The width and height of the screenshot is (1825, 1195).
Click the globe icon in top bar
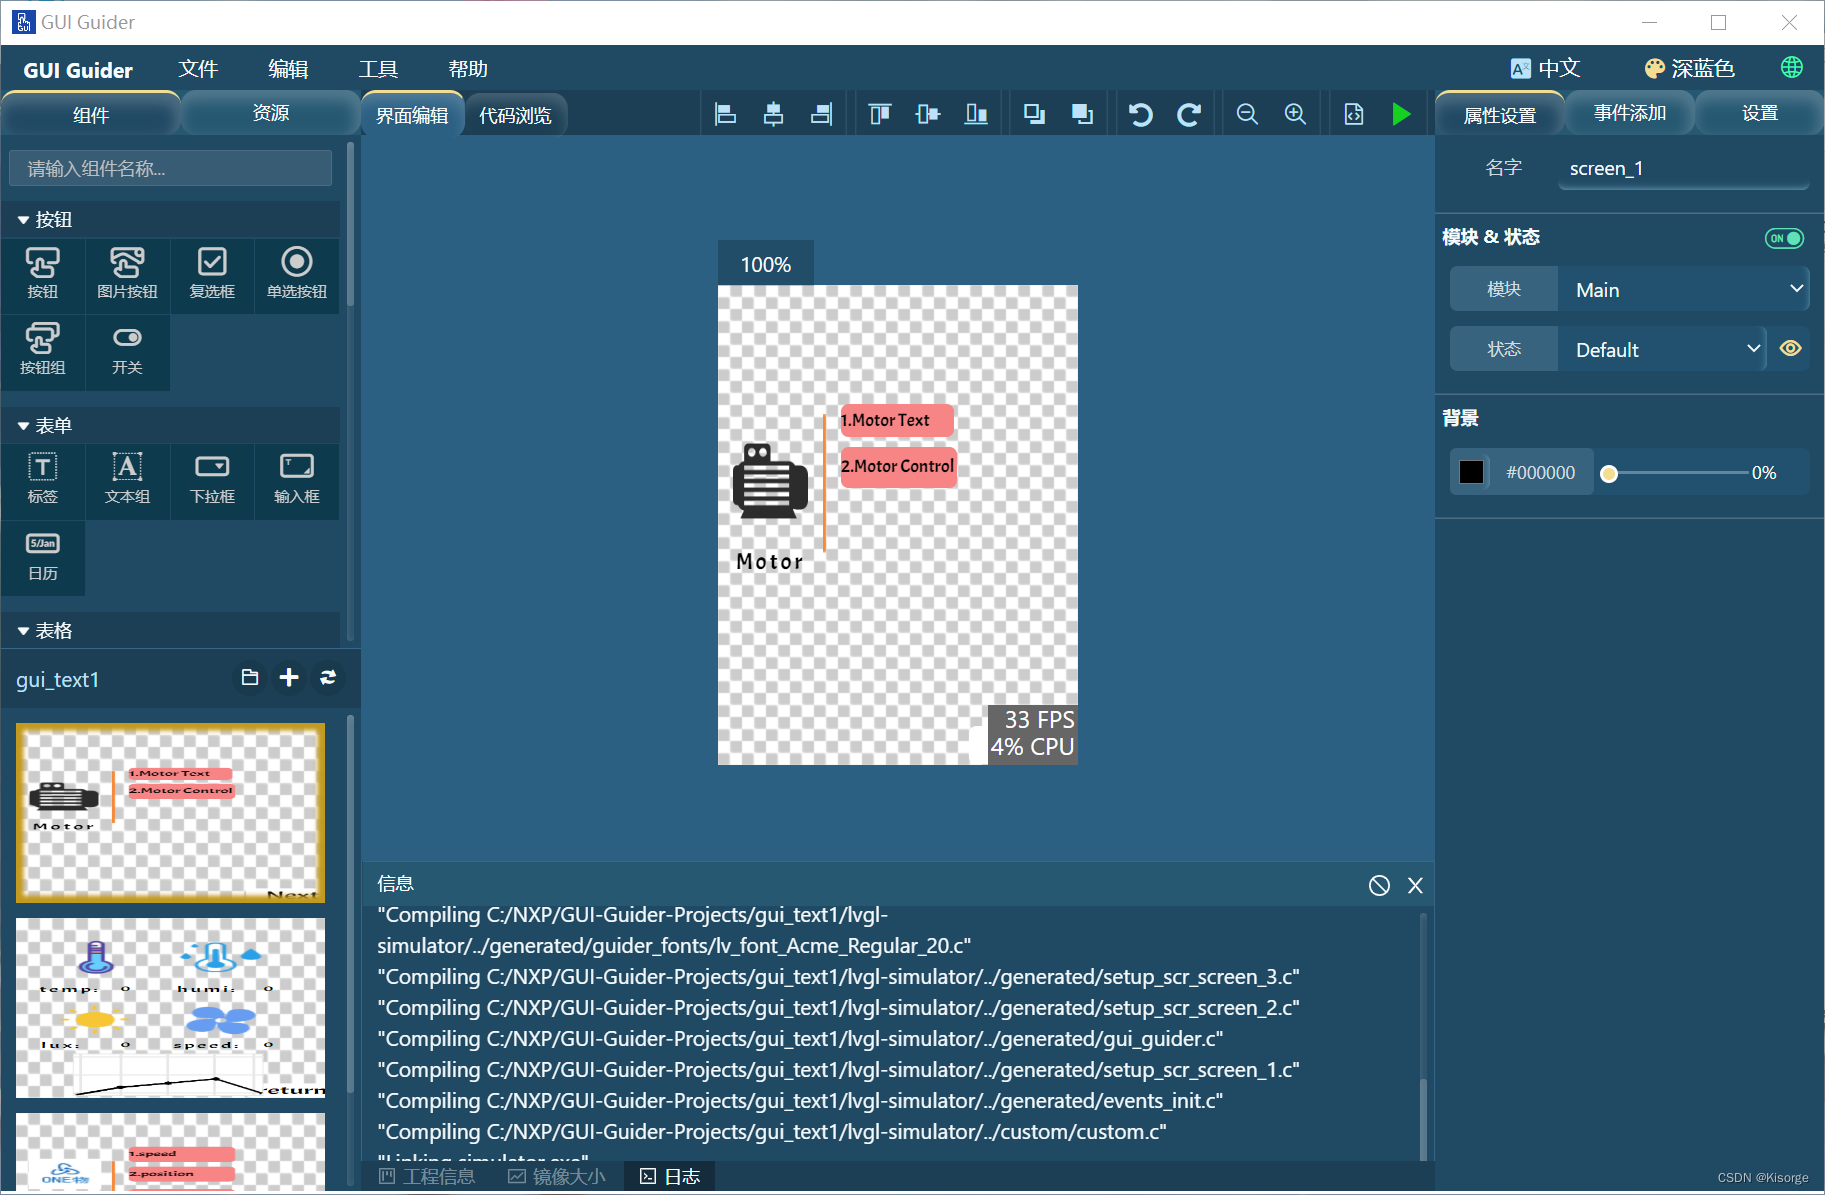(1792, 67)
